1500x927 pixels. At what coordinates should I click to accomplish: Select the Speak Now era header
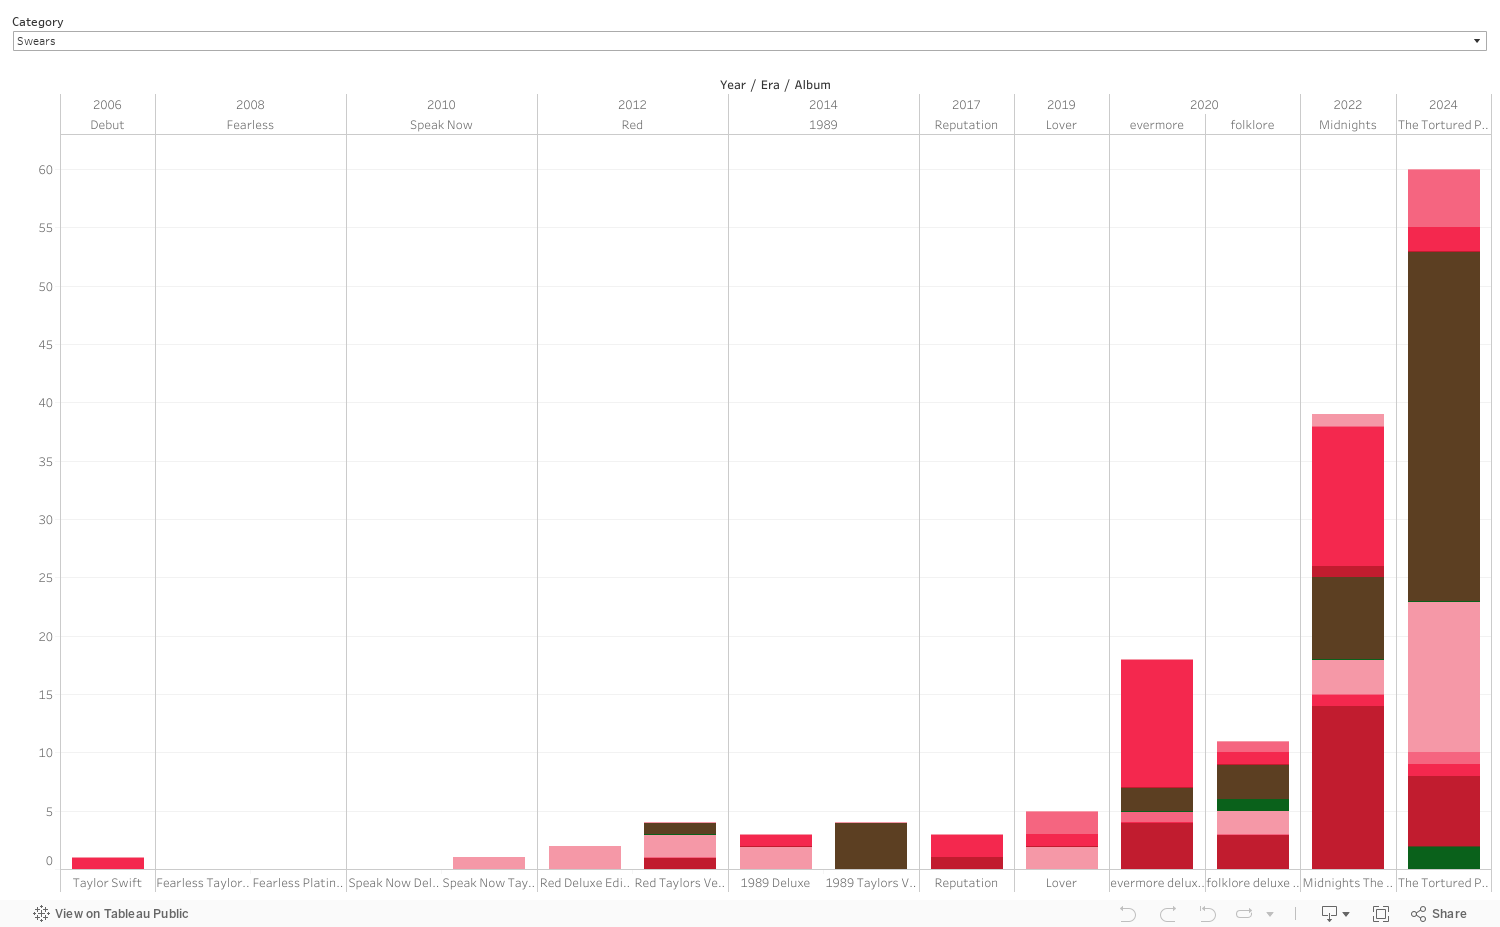(441, 125)
